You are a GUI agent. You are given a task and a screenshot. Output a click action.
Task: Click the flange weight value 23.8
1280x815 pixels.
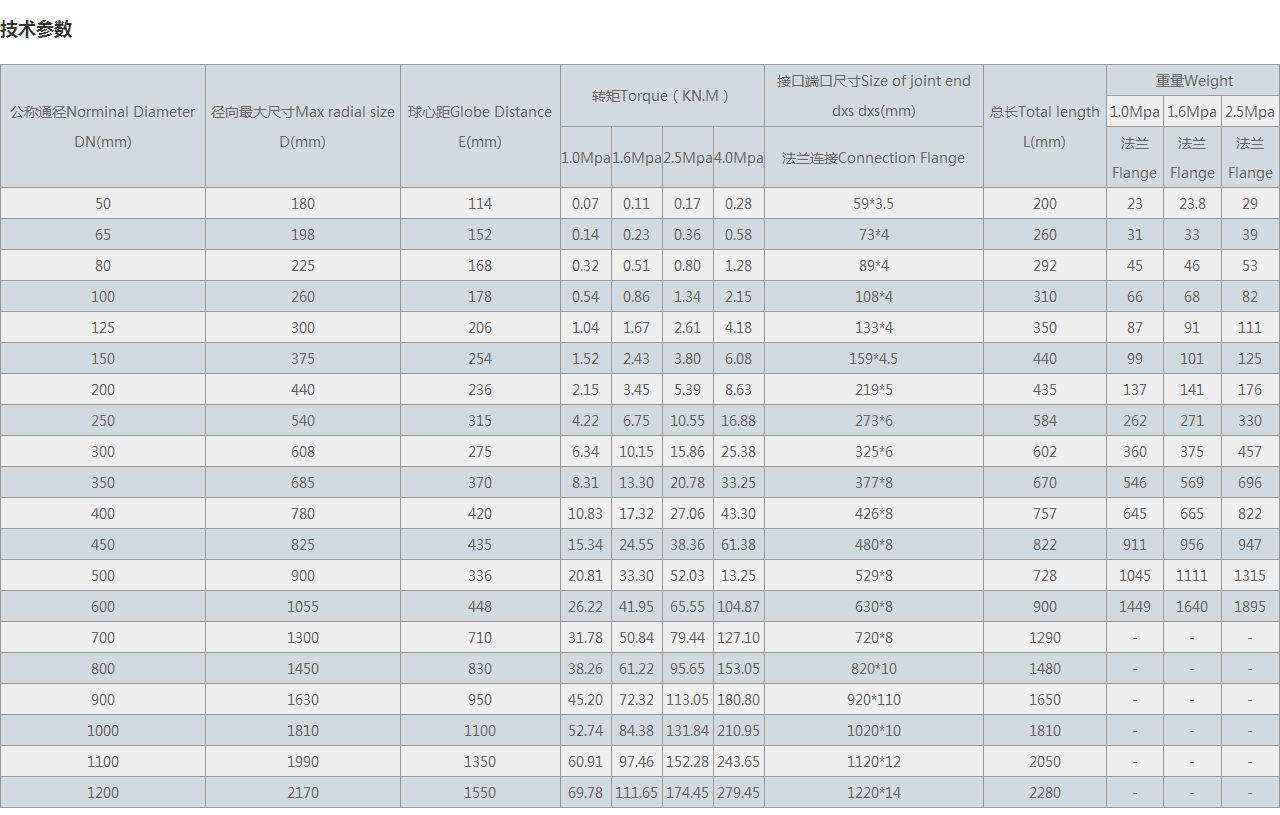[1192, 204]
